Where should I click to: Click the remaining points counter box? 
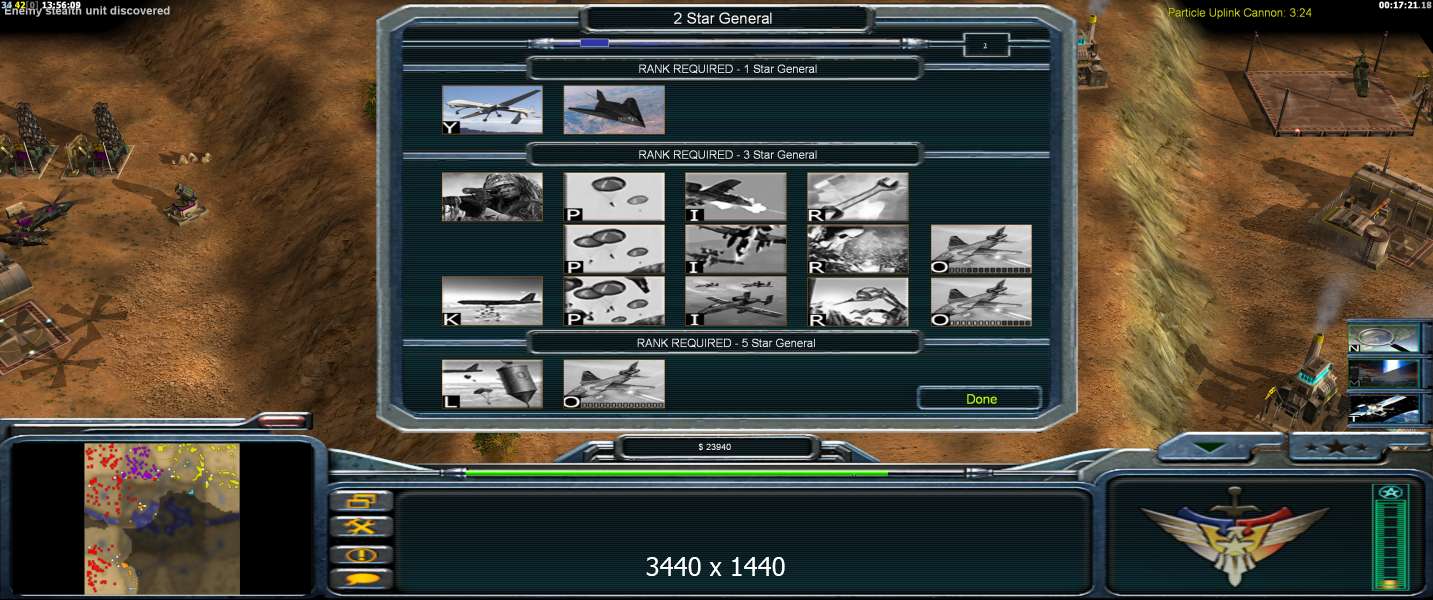click(x=985, y=45)
